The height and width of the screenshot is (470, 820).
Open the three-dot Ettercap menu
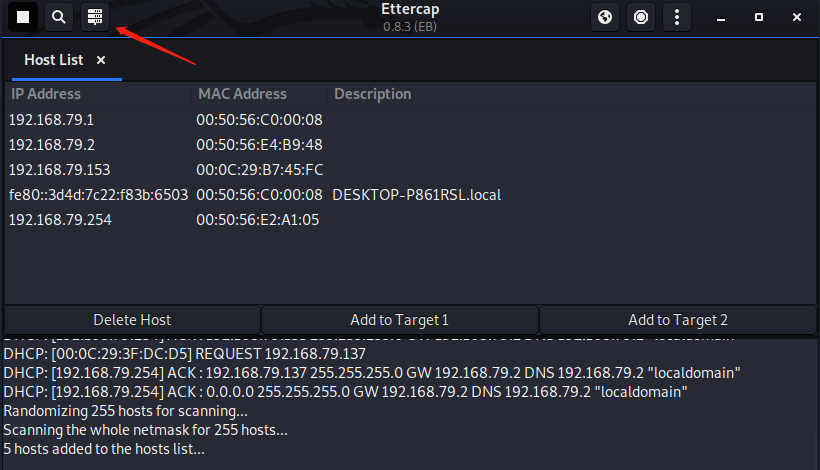[x=678, y=17]
